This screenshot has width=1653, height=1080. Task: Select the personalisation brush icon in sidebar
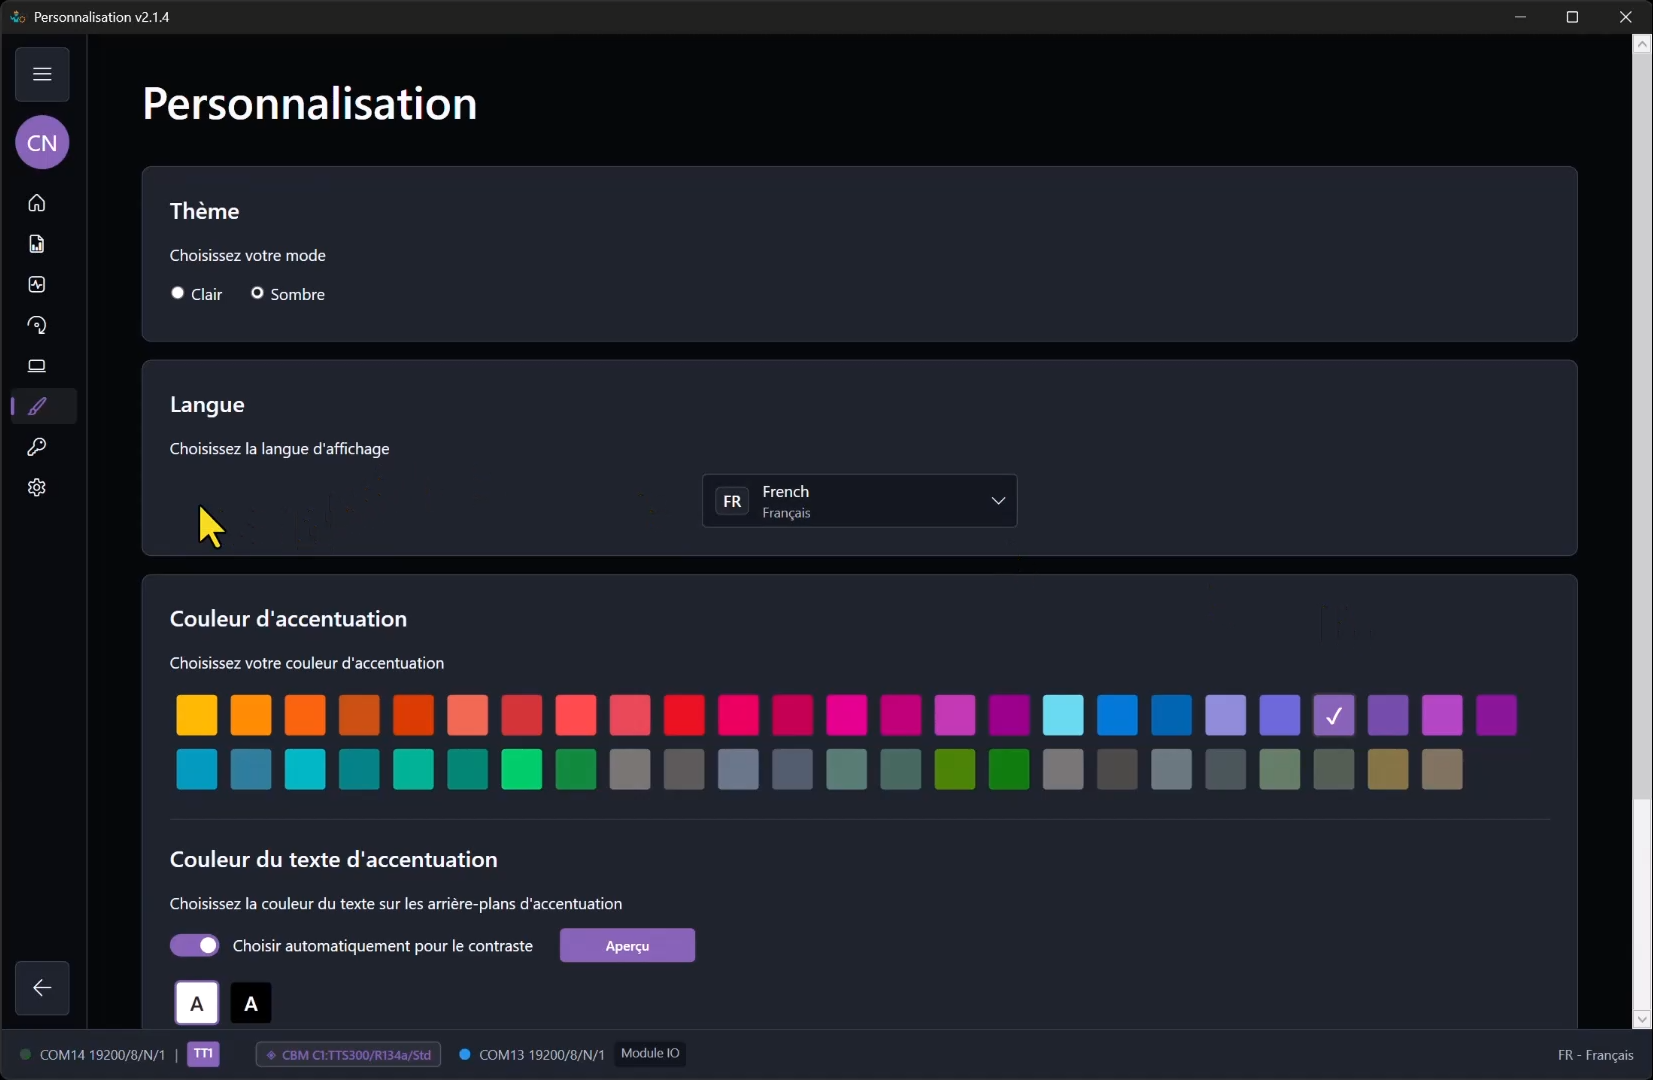click(x=37, y=406)
